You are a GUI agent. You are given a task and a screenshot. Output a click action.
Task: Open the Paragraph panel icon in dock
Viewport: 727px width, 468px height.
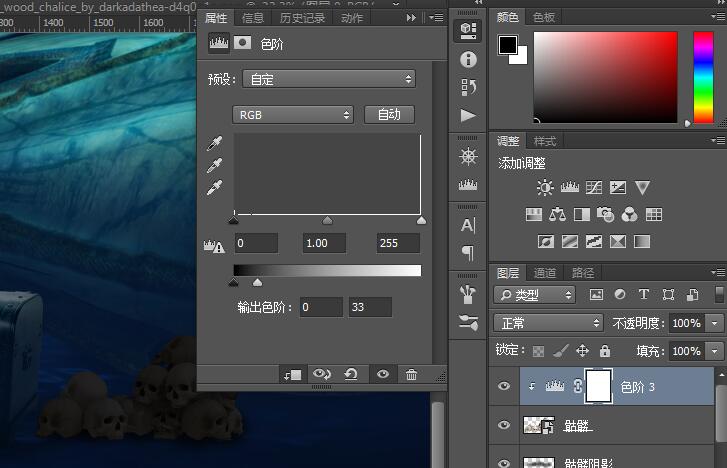click(468, 253)
